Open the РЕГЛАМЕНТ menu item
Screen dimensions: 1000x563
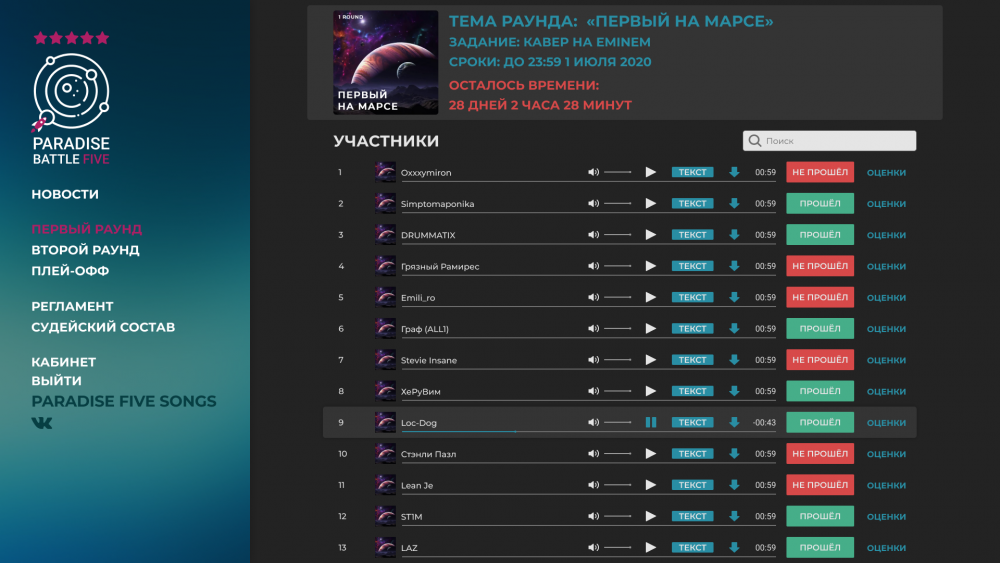(x=72, y=306)
